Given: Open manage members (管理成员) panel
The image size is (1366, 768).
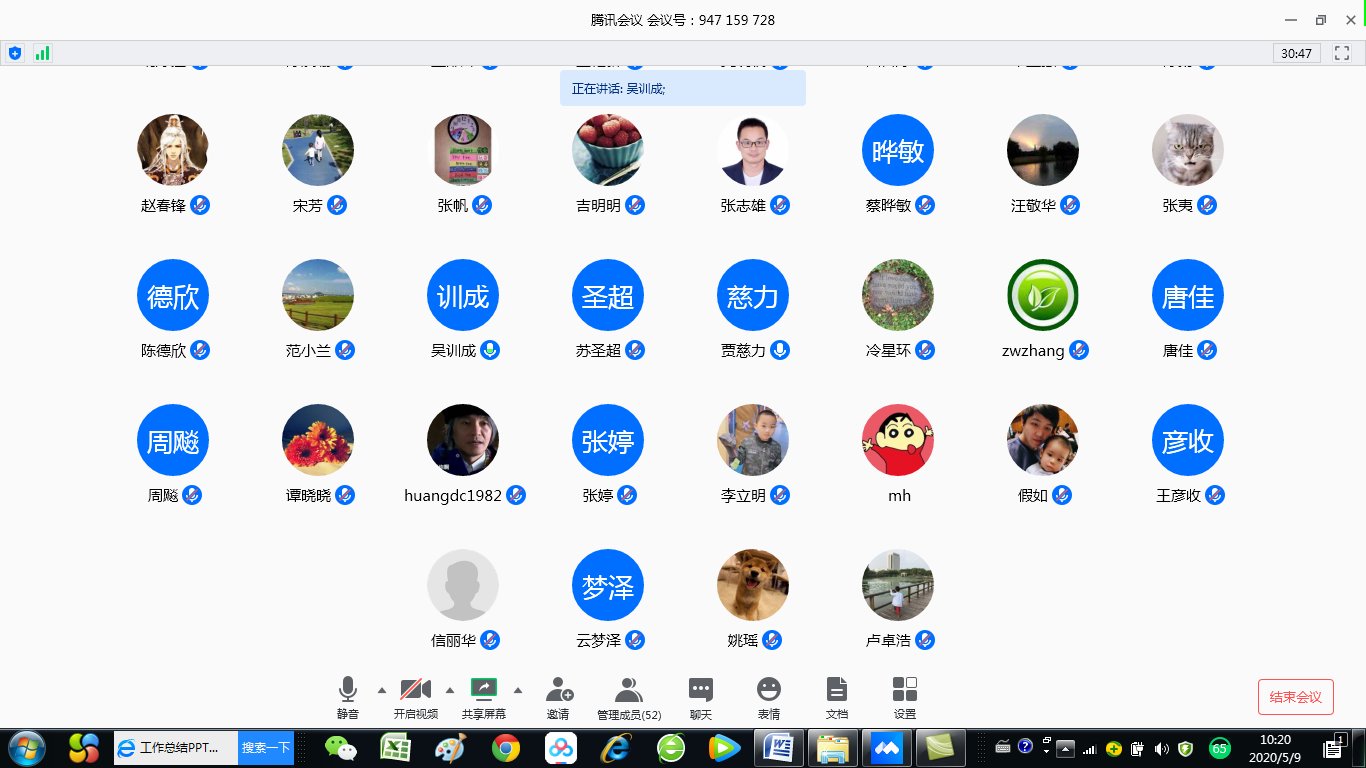Looking at the screenshot, I should [x=628, y=690].
